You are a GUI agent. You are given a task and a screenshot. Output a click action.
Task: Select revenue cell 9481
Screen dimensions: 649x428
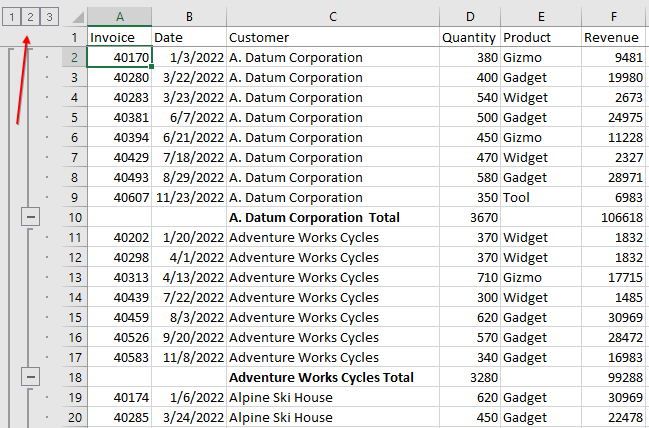point(614,57)
